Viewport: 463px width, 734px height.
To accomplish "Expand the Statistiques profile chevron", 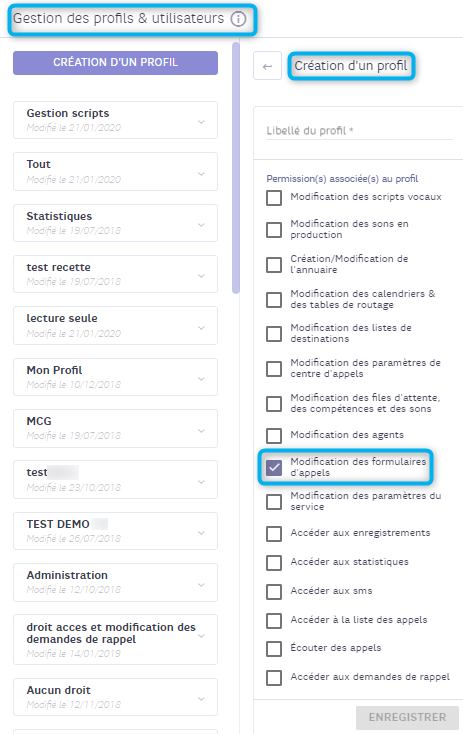I will [x=201, y=225].
